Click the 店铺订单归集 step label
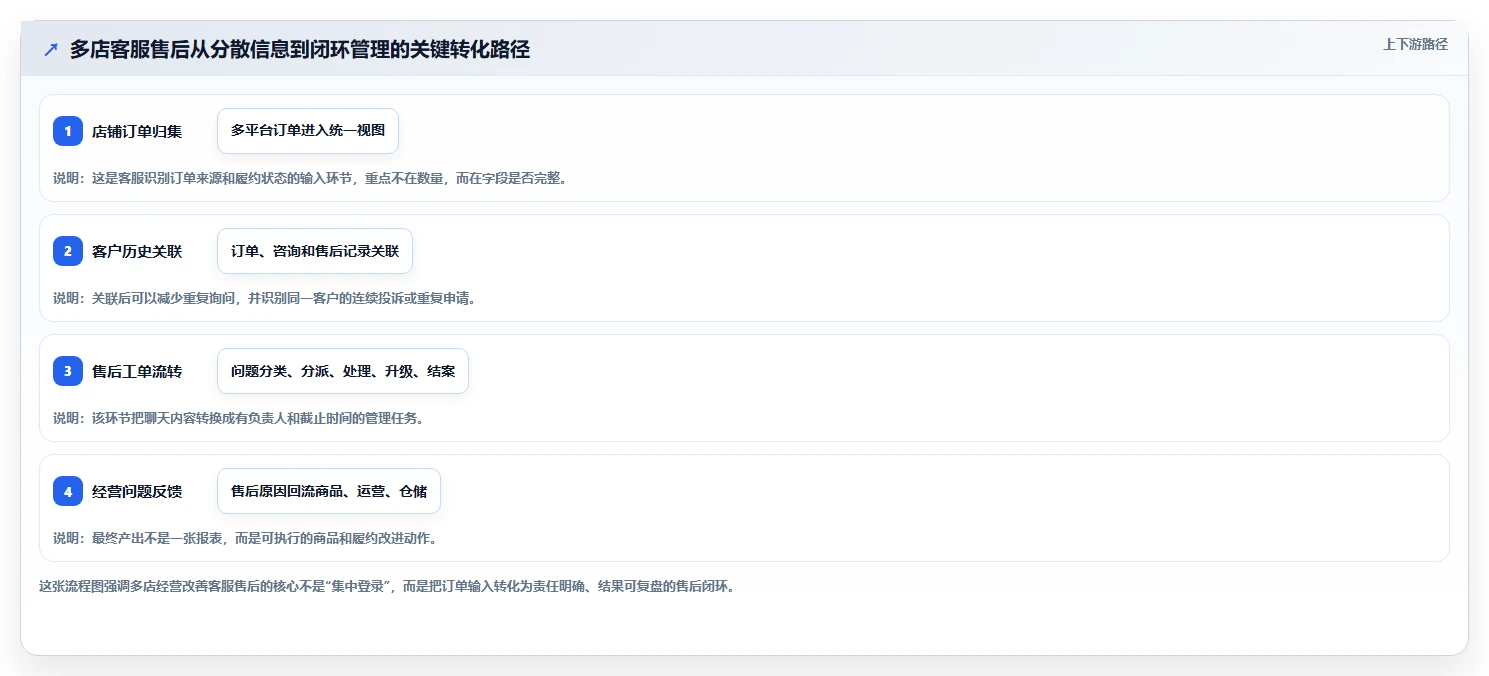Screen dimensions: 1489x676 click(x=137, y=131)
